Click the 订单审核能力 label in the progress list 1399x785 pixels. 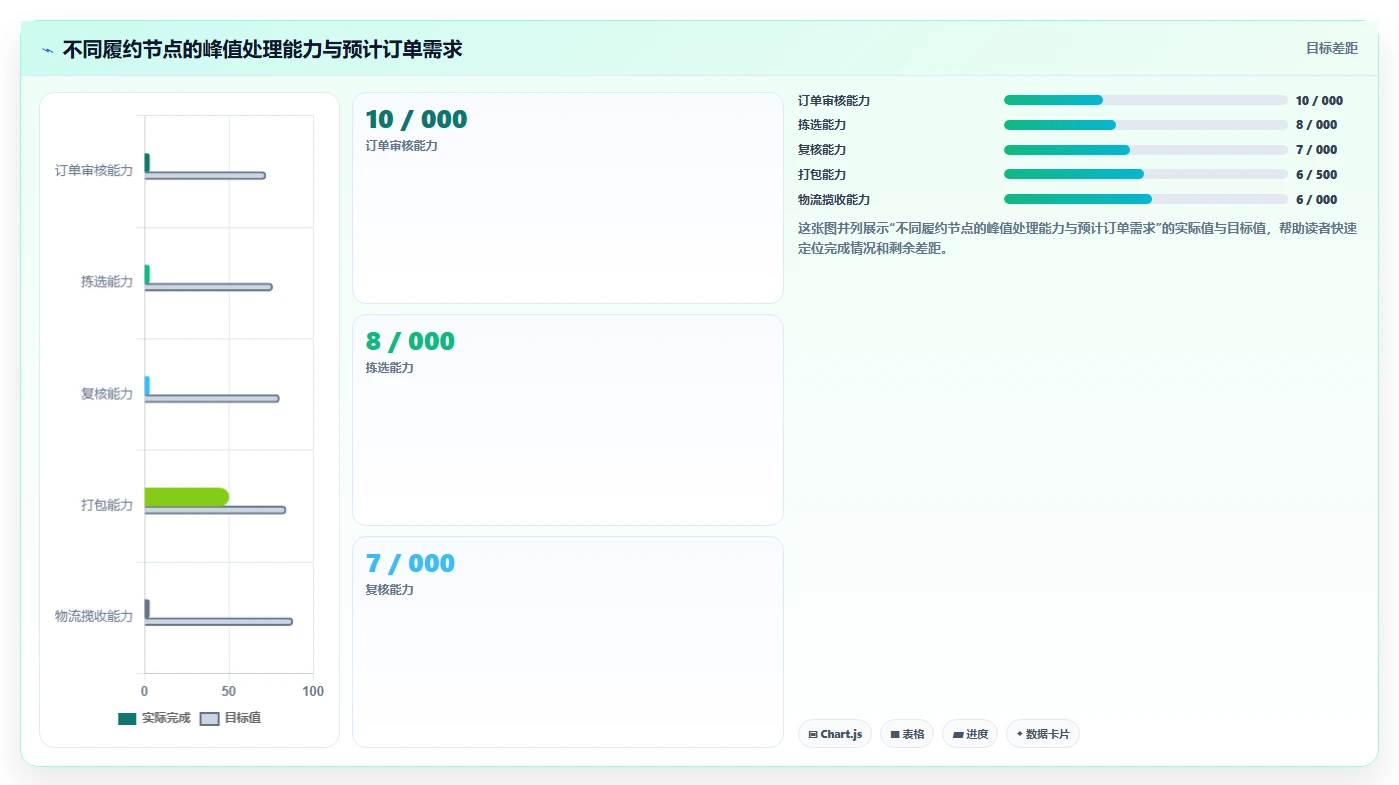click(834, 101)
